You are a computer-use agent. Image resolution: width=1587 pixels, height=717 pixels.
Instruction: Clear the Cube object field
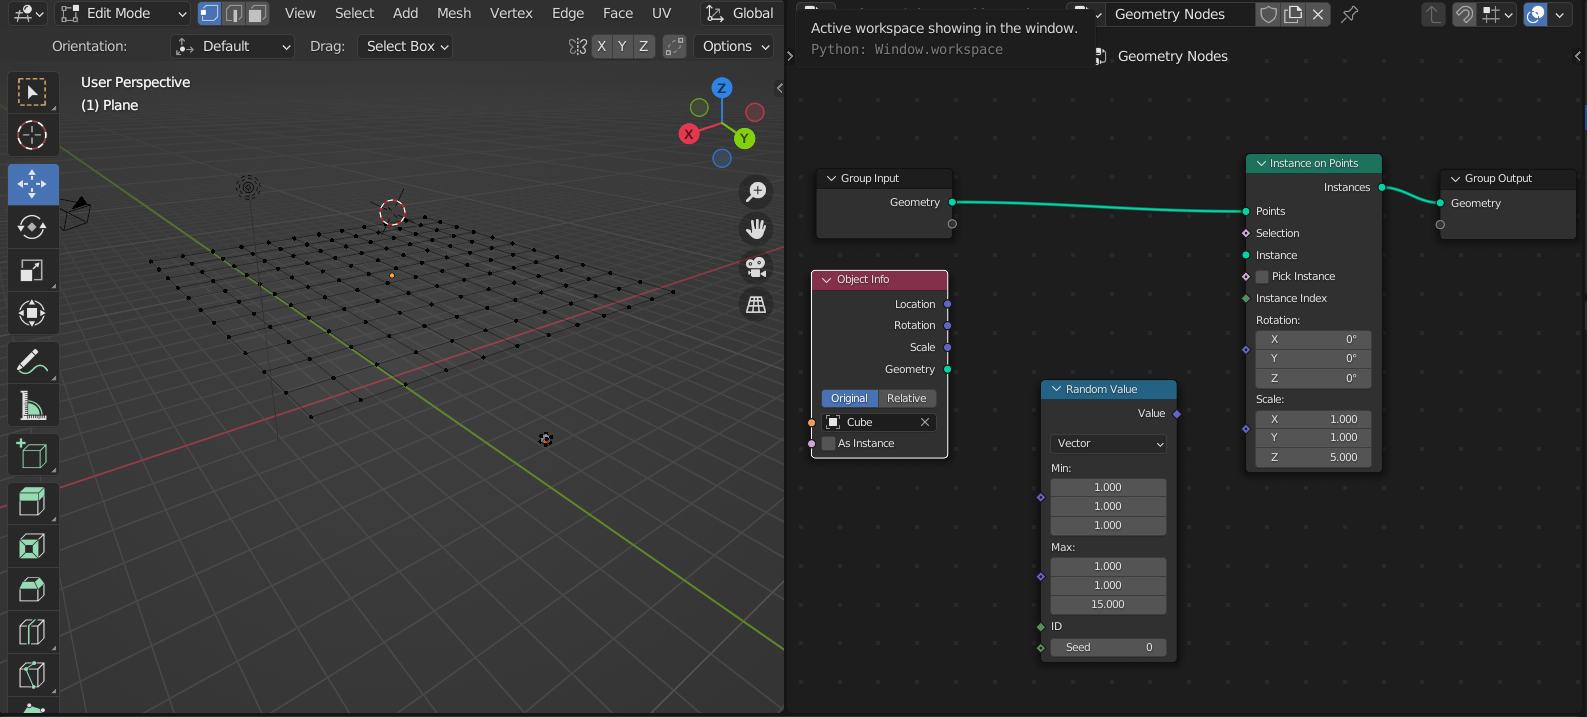coord(925,422)
